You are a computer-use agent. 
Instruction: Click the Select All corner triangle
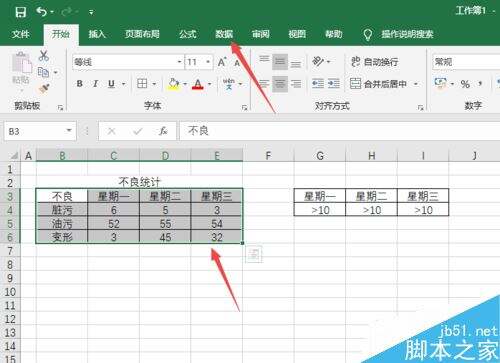[x=13, y=155]
